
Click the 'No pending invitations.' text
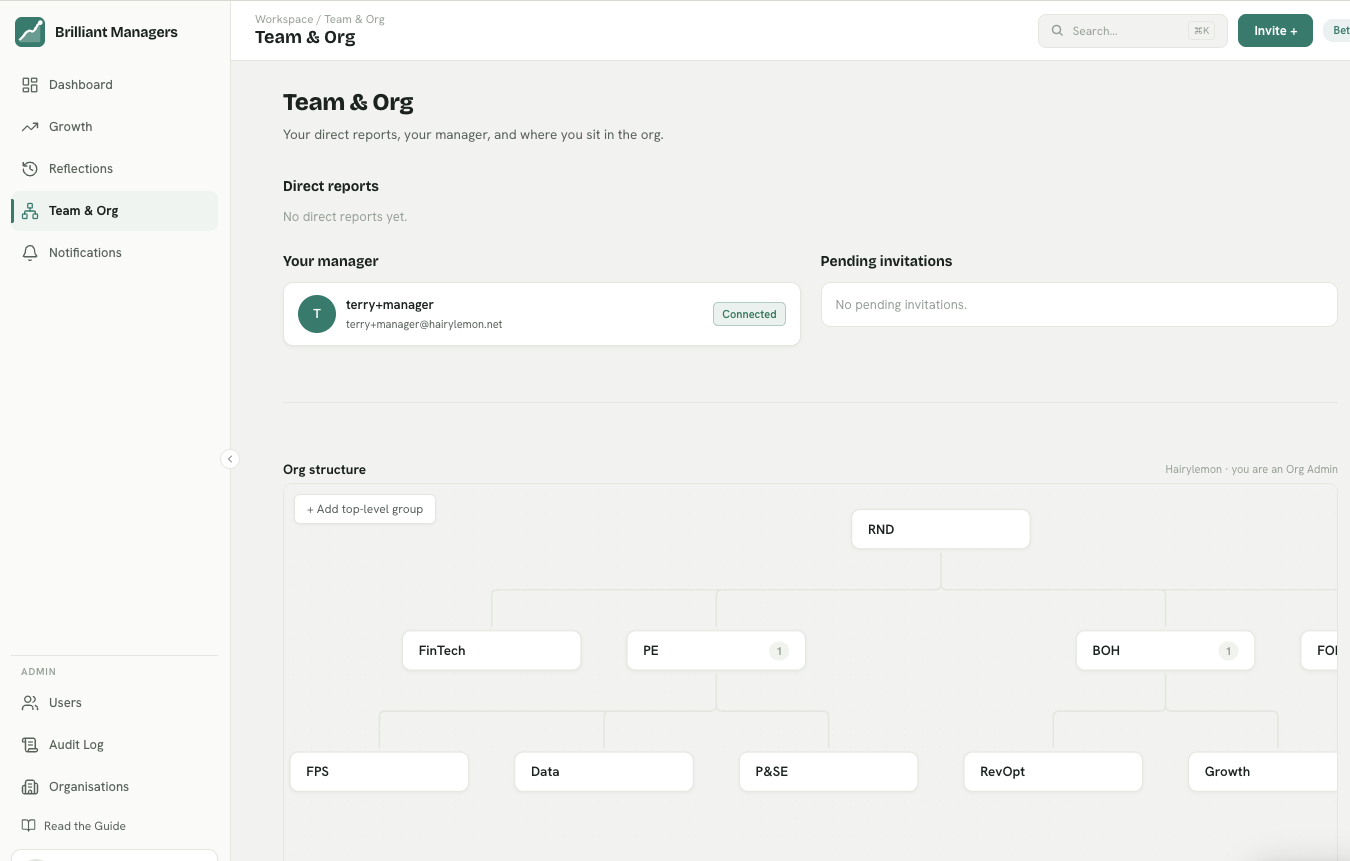pos(901,304)
